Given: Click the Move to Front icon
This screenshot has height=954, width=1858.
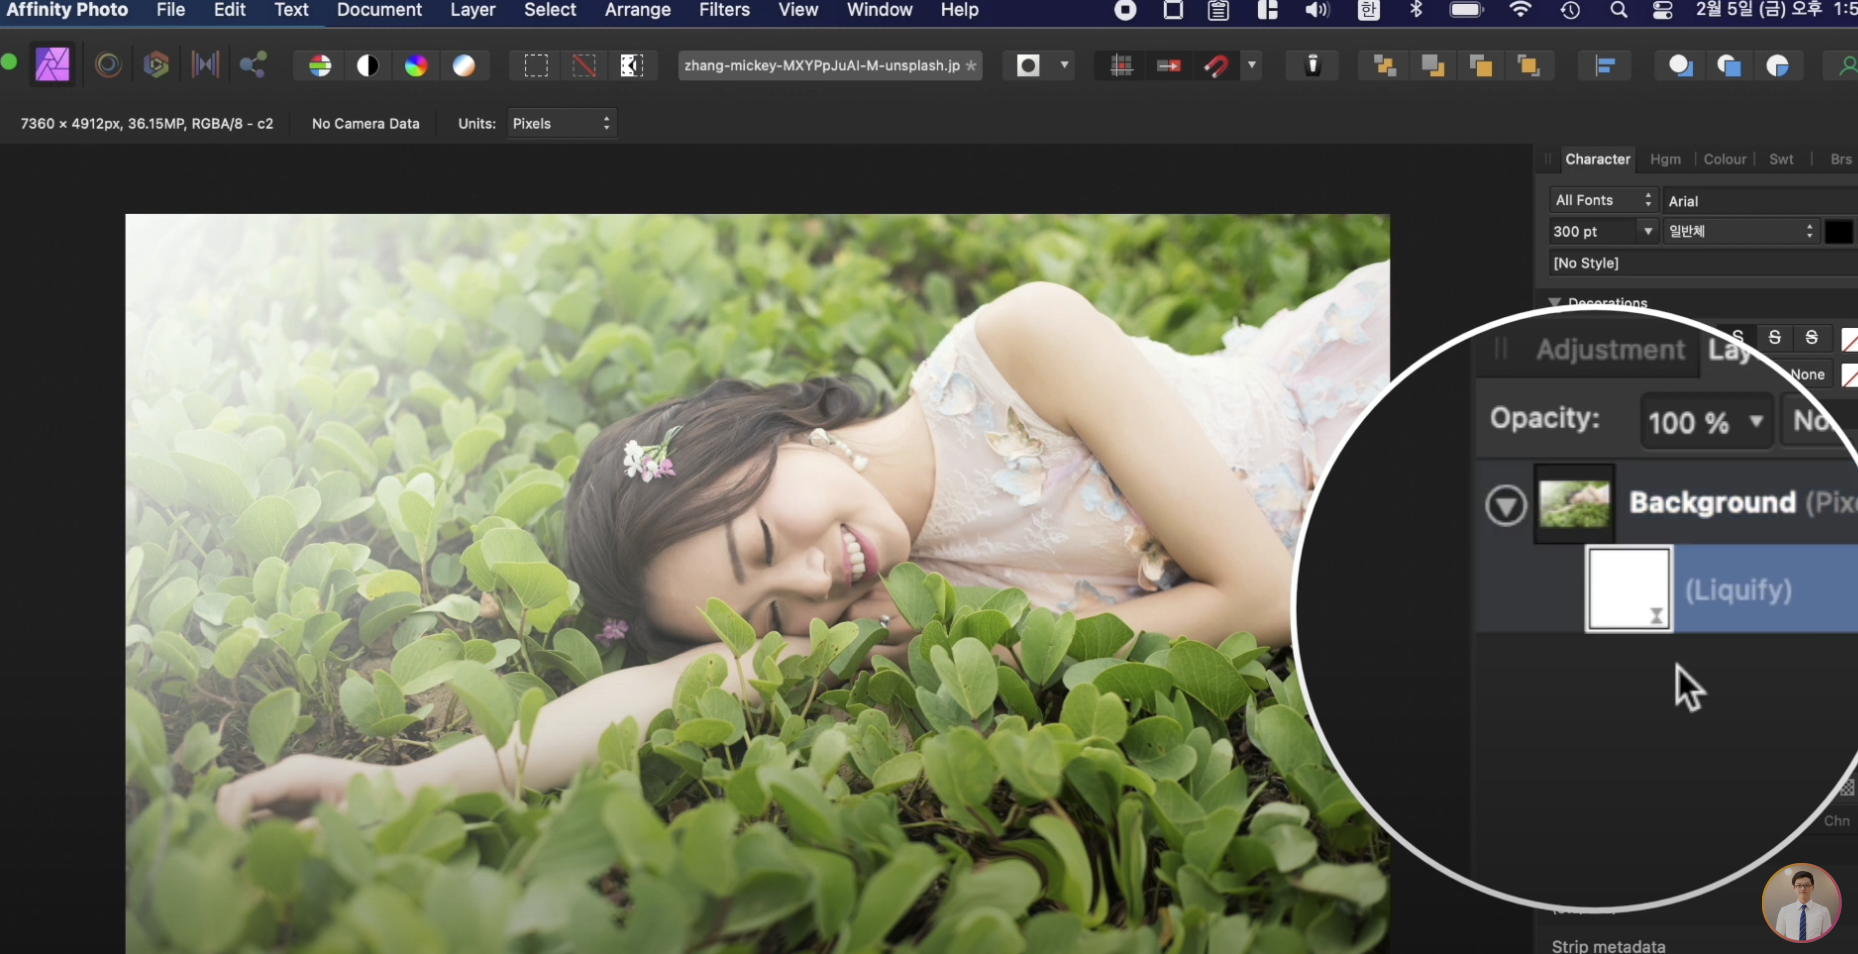Looking at the screenshot, I should coord(1529,66).
